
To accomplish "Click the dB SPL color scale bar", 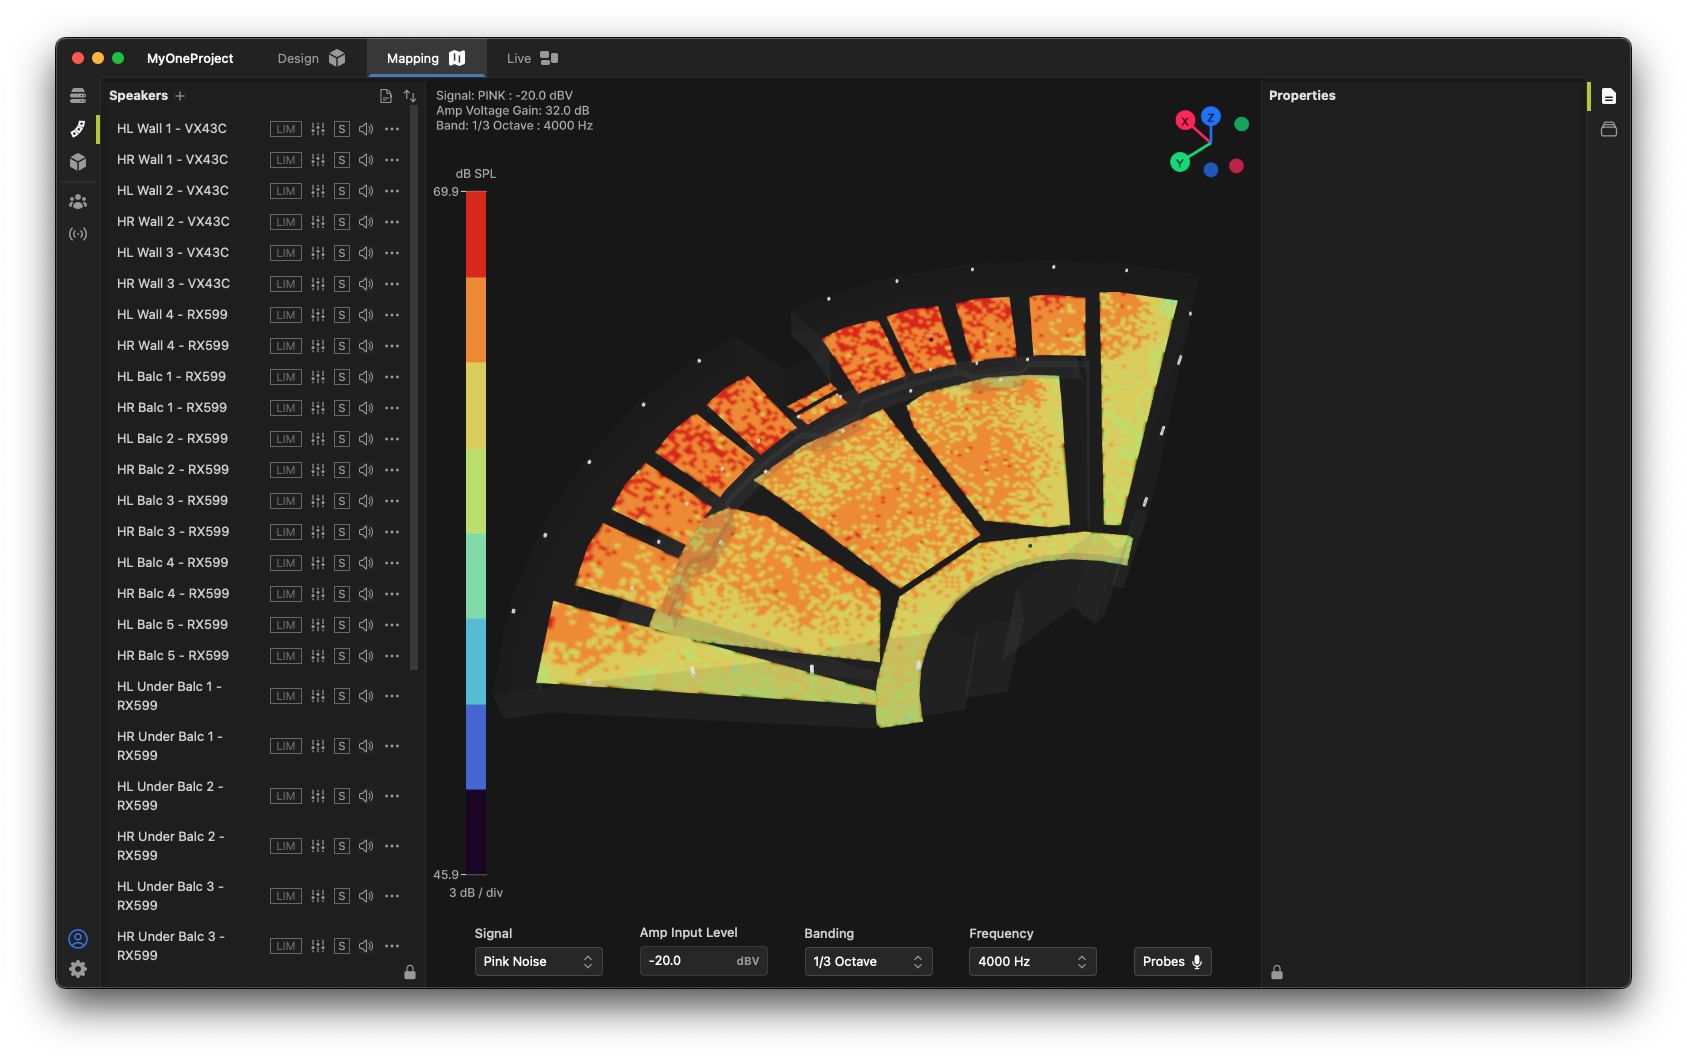I will pos(476,532).
